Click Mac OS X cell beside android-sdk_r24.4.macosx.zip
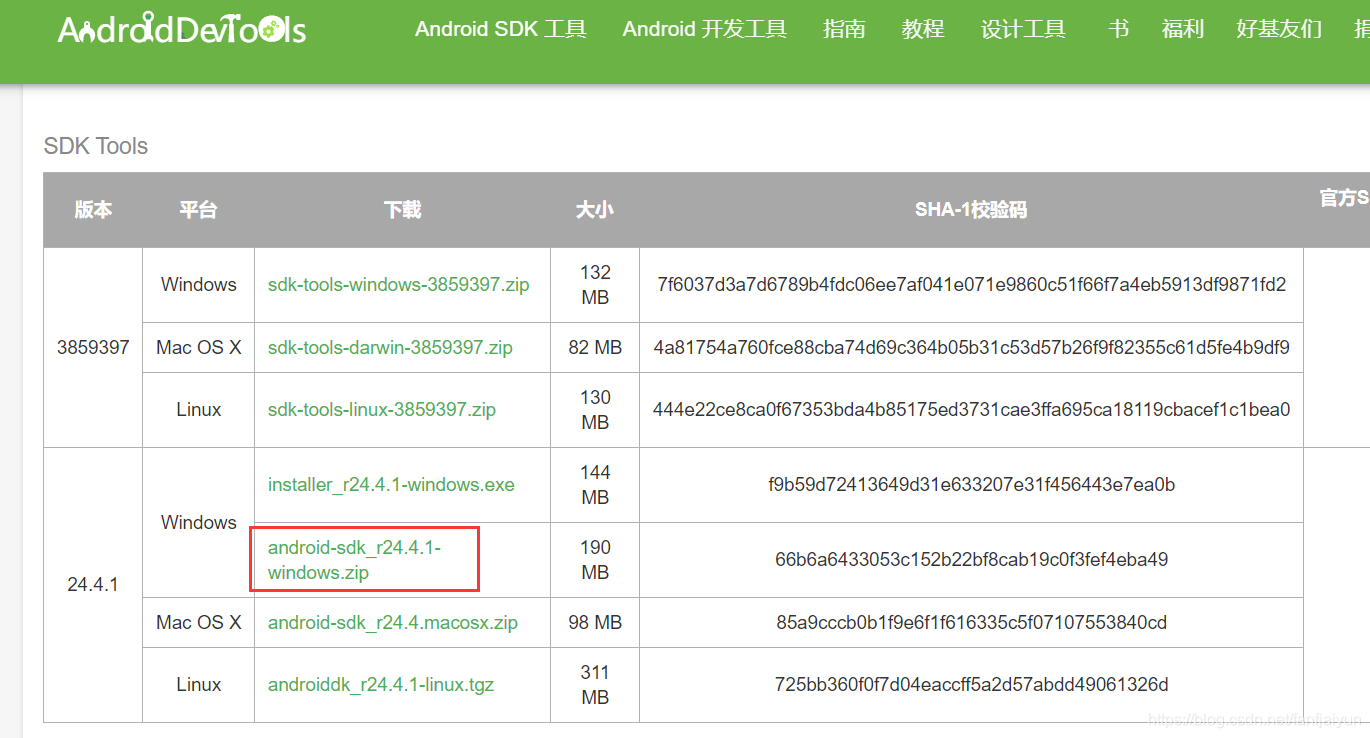 click(x=198, y=622)
